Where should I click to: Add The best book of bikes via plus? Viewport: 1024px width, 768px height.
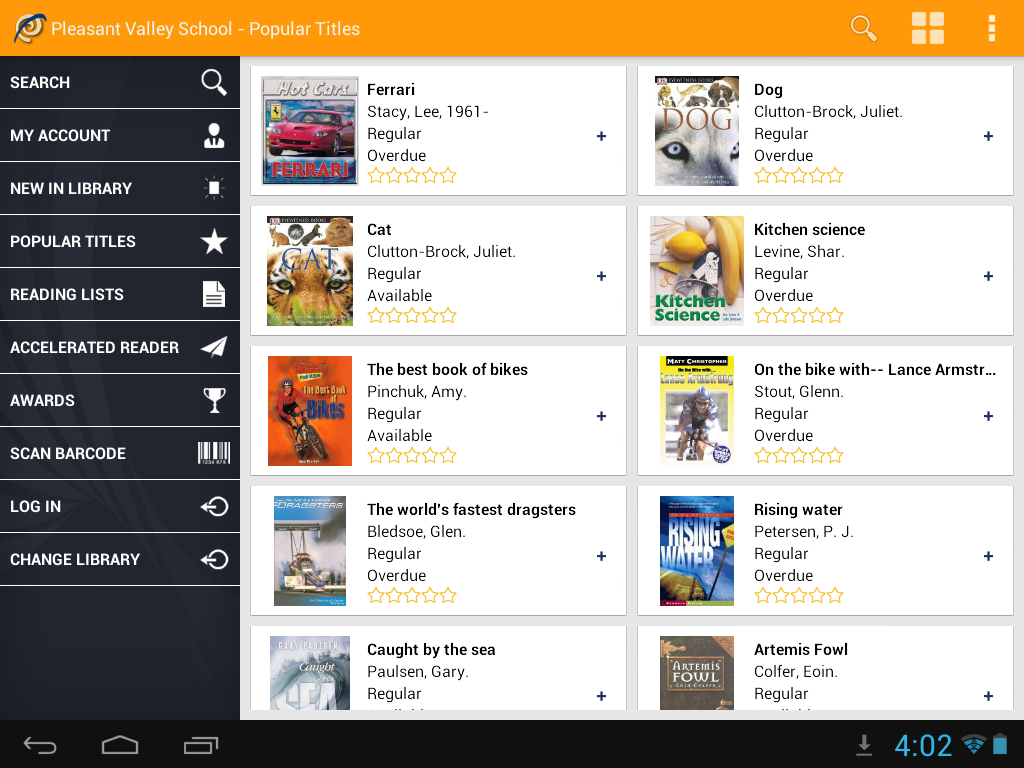601,416
